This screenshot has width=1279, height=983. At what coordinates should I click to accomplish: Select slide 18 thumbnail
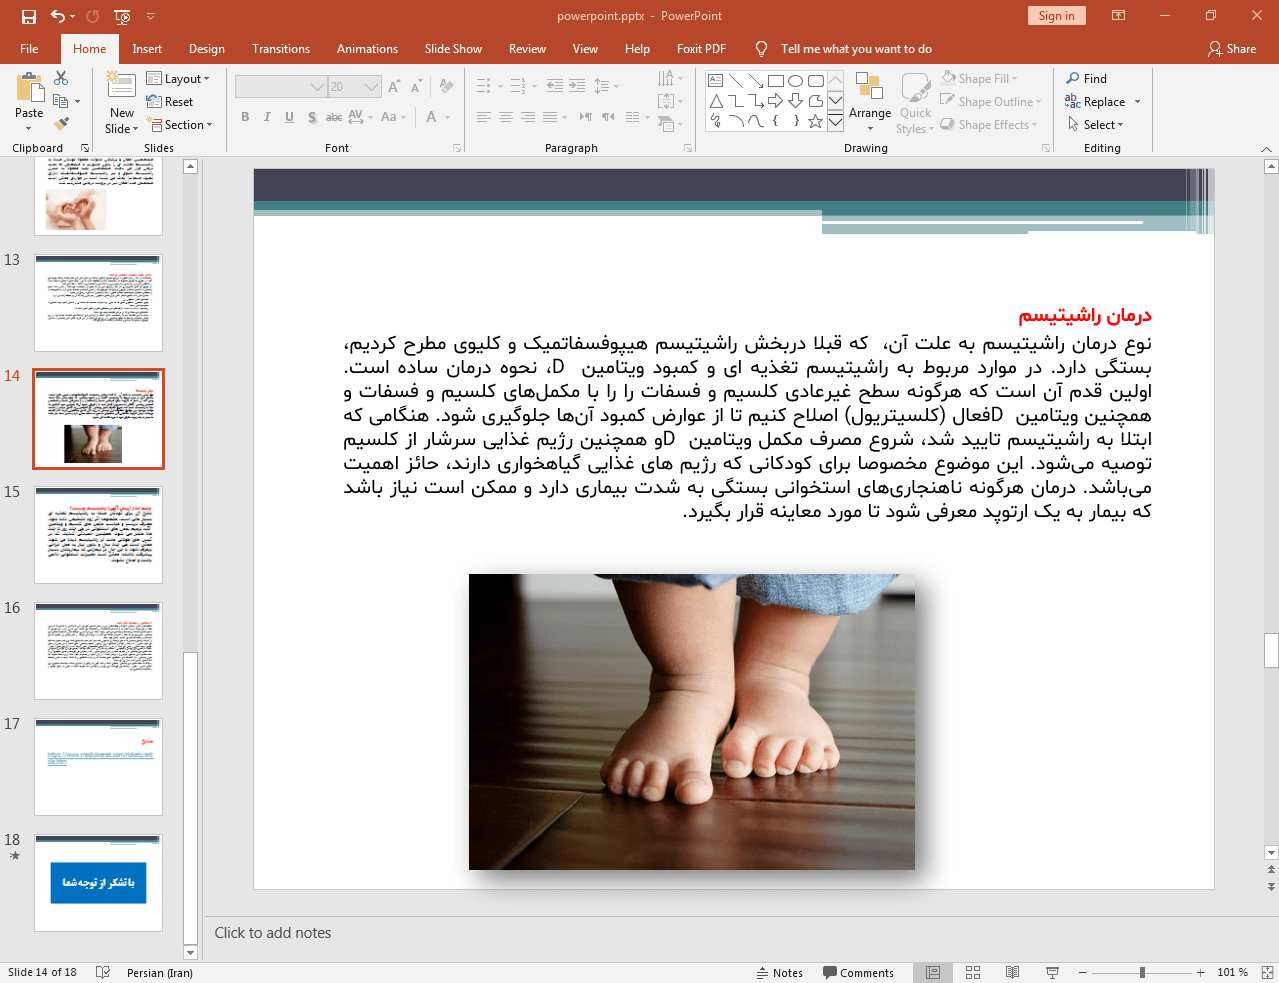[x=98, y=883]
